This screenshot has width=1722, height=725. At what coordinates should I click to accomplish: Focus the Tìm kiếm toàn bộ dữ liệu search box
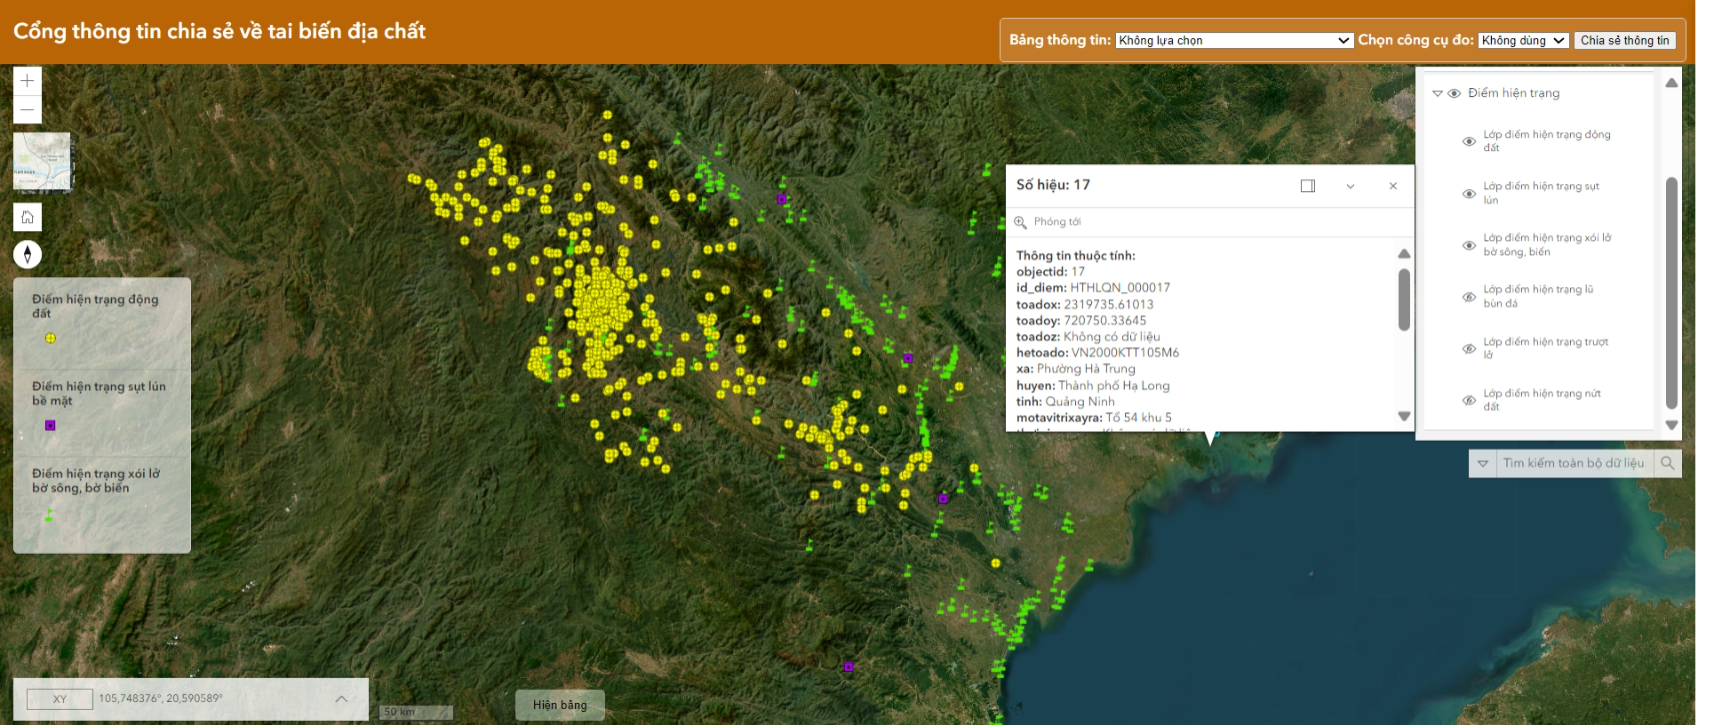pyautogui.click(x=1574, y=463)
